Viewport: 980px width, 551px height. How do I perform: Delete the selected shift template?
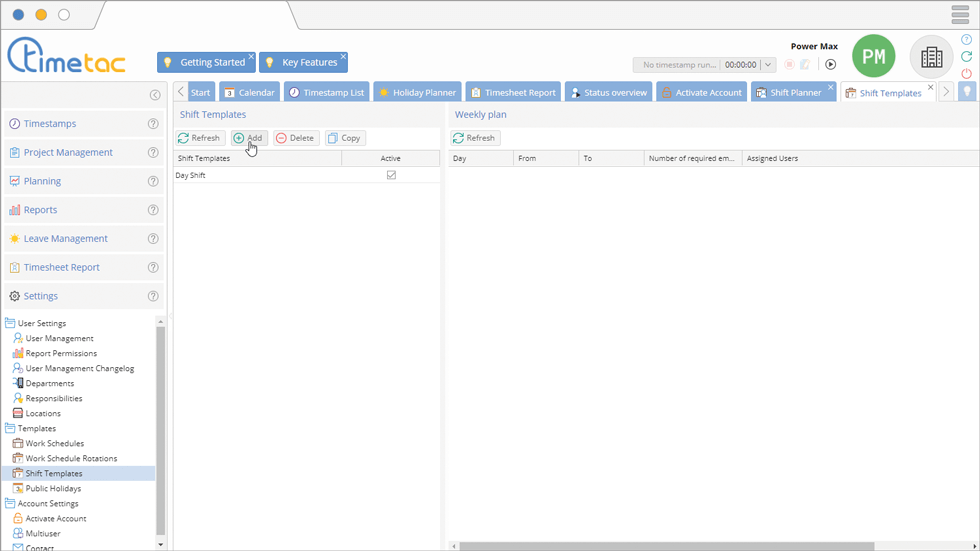[x=296, y=138]
